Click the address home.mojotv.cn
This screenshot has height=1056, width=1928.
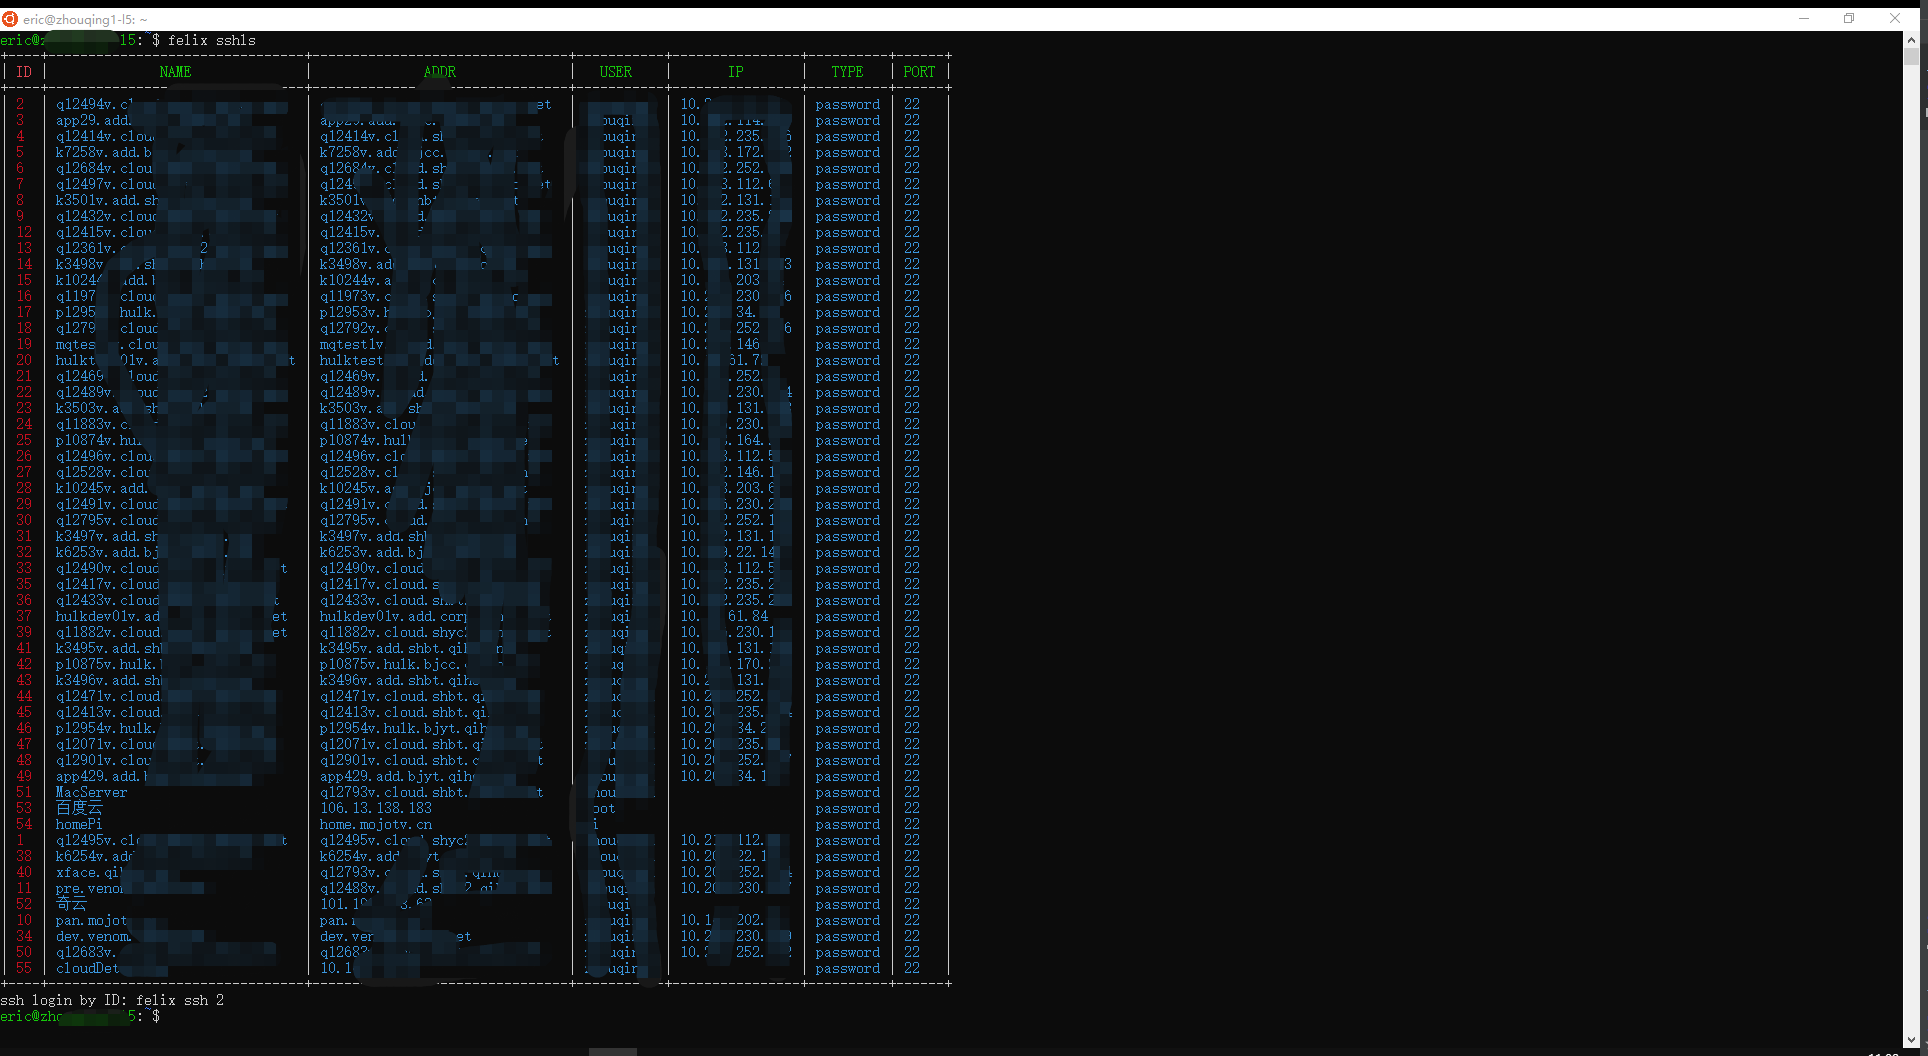coord(376,824)
